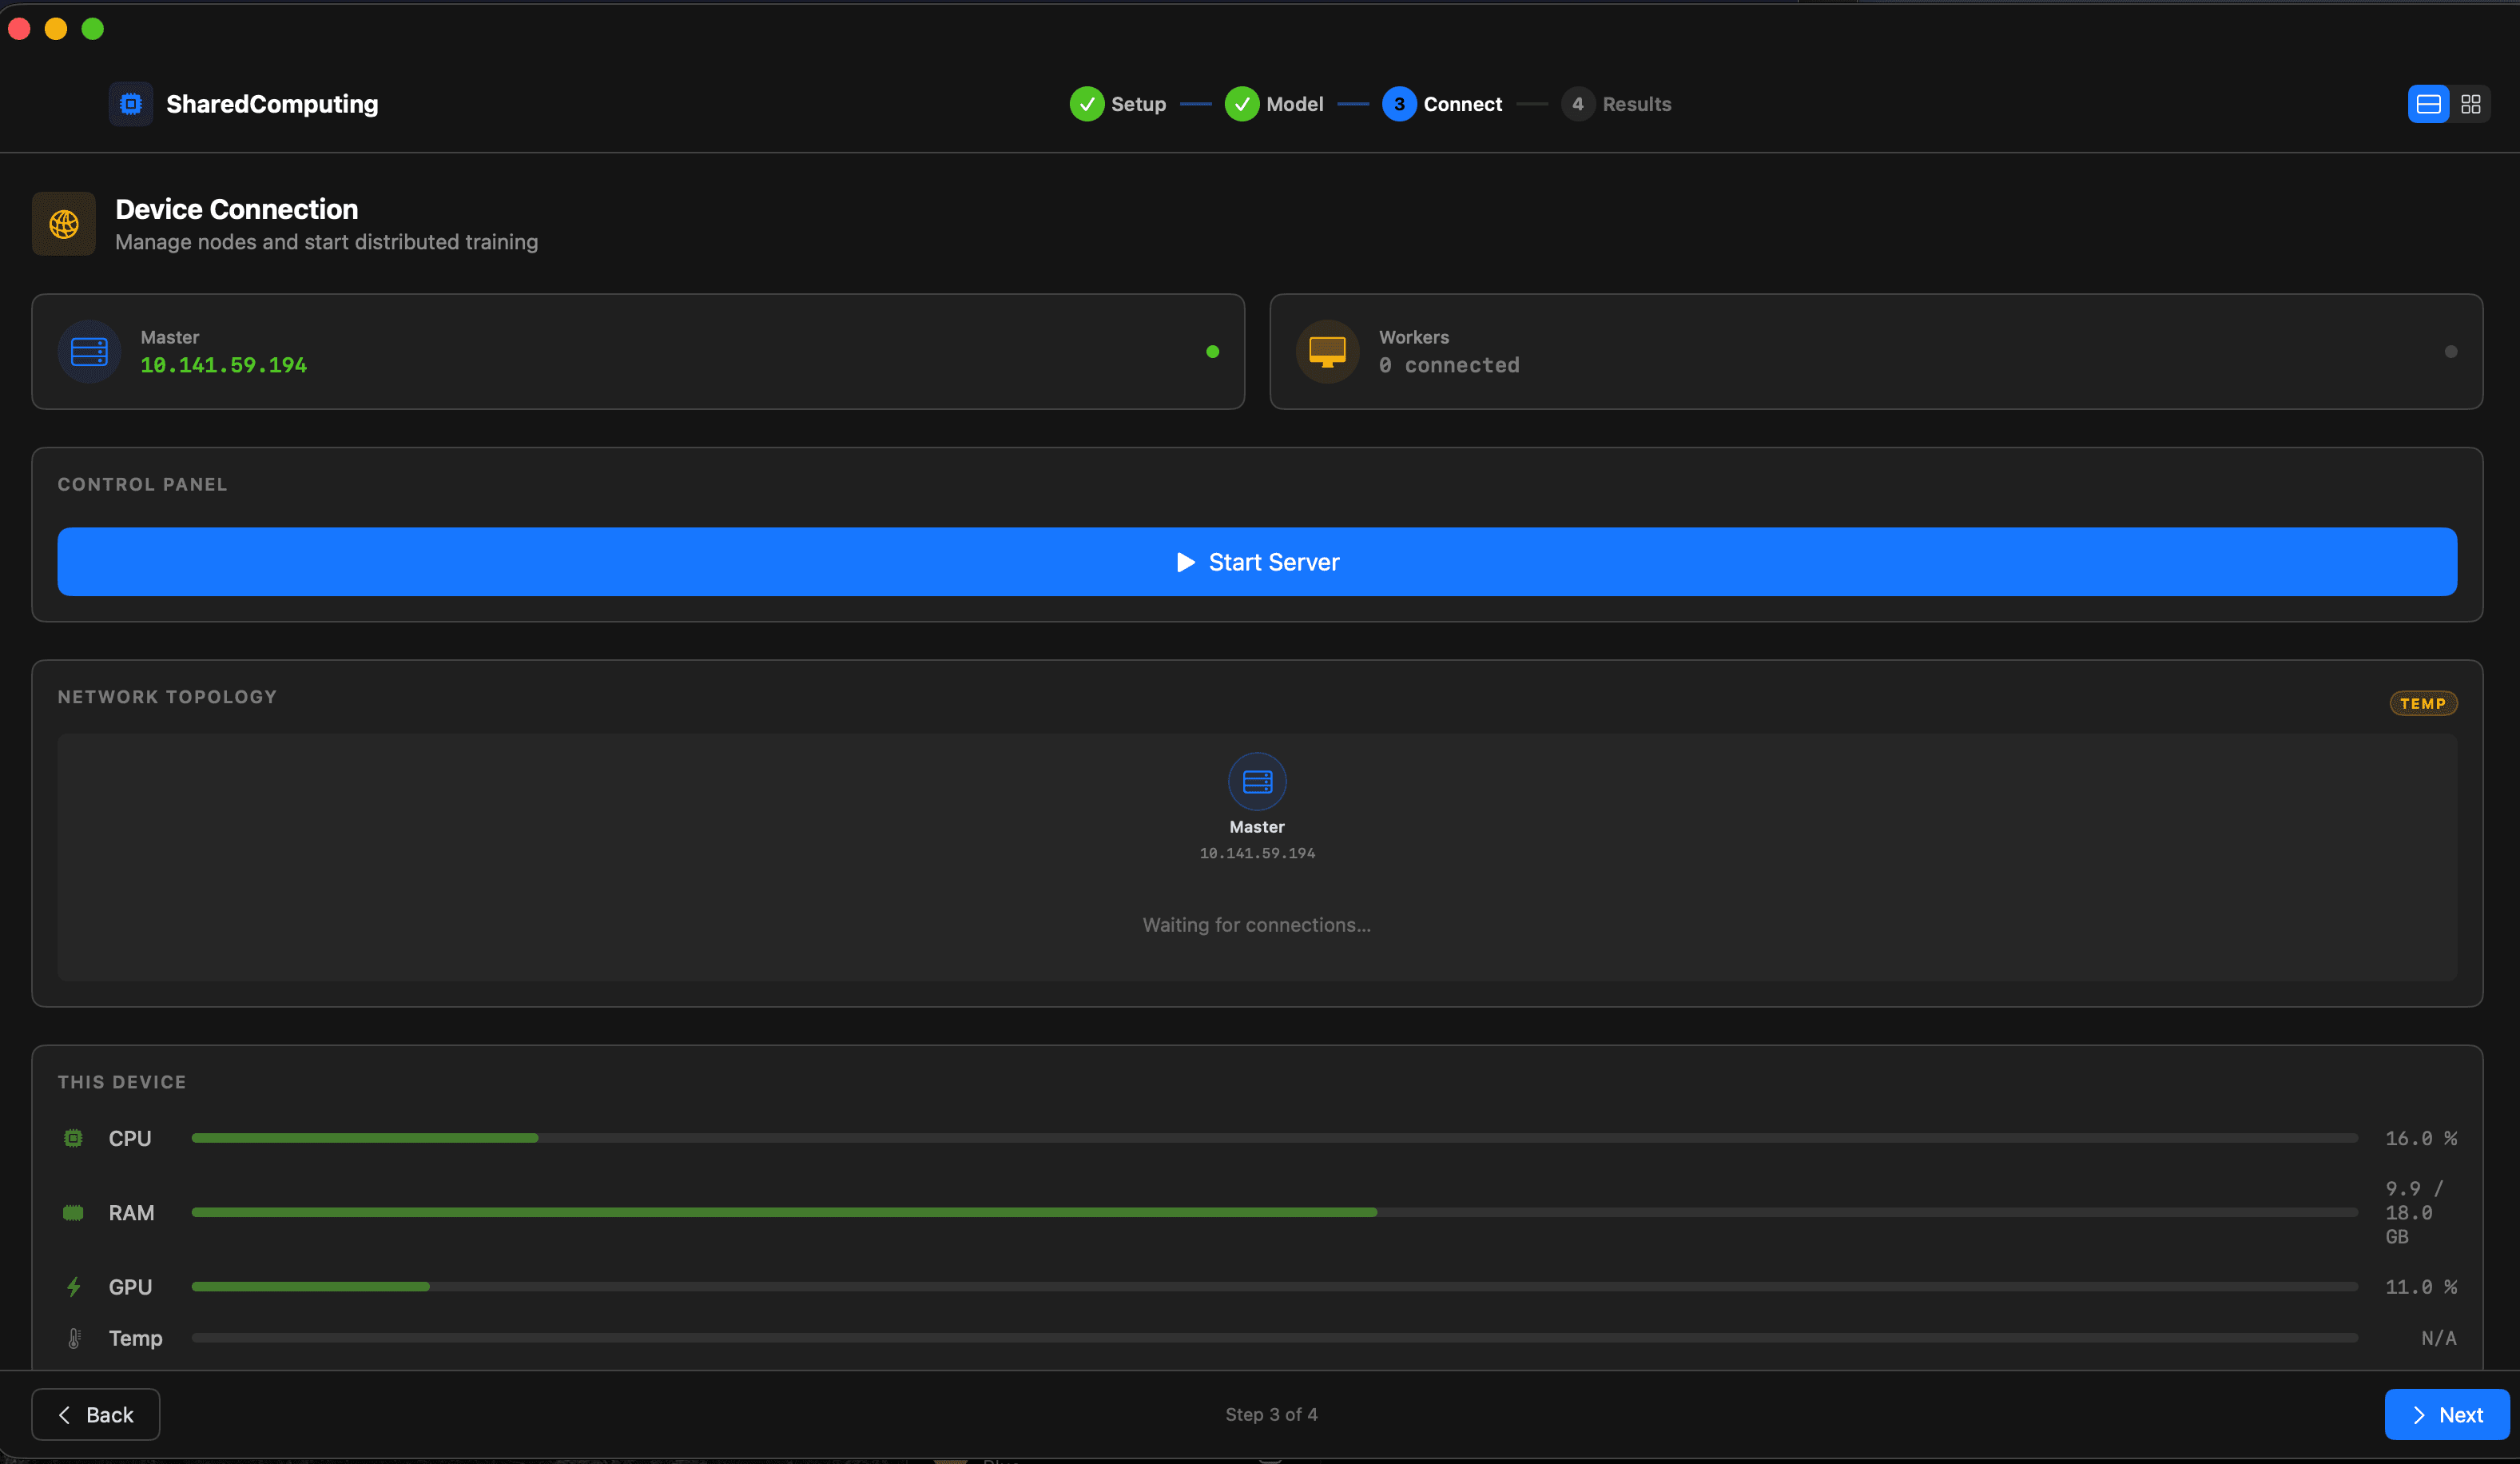
Task: Switch to single-panel list layout view
Action: click(x=2429, y=104)
